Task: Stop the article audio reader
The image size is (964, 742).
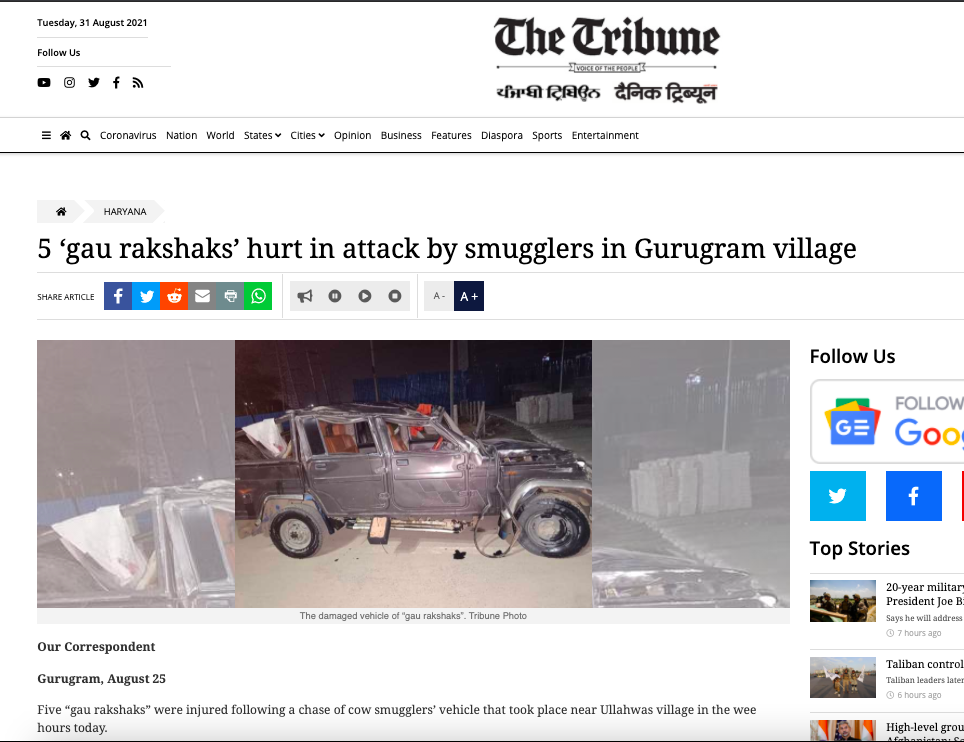Action: pyautogui.click(x=395, y=296)
